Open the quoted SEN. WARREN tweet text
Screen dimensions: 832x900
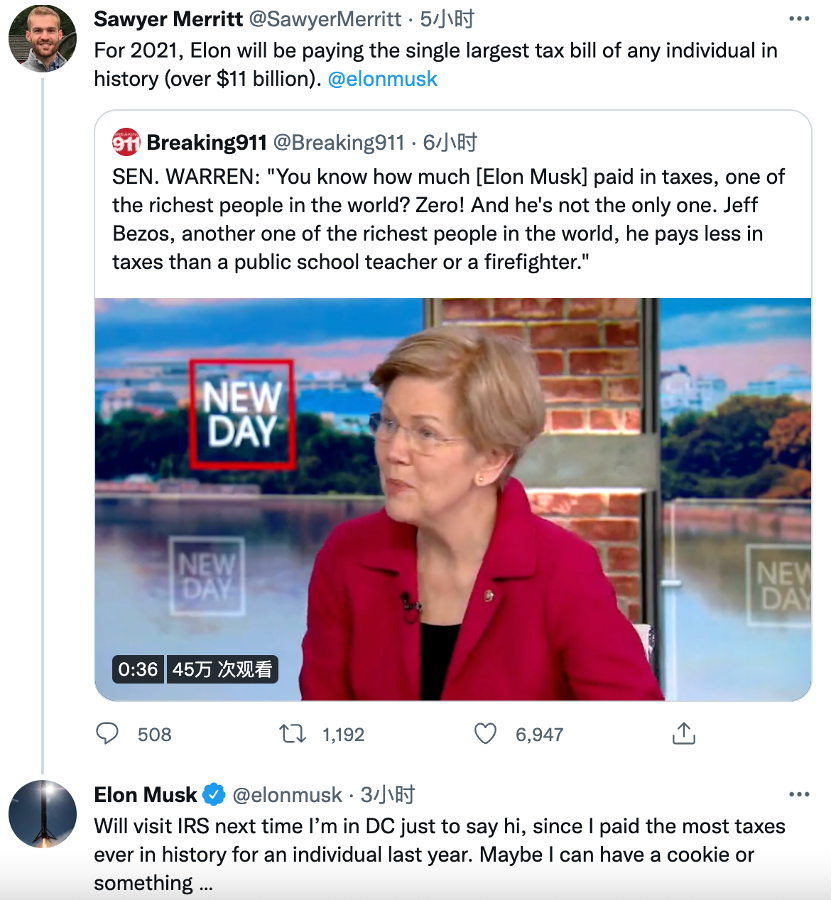(450, 219)
